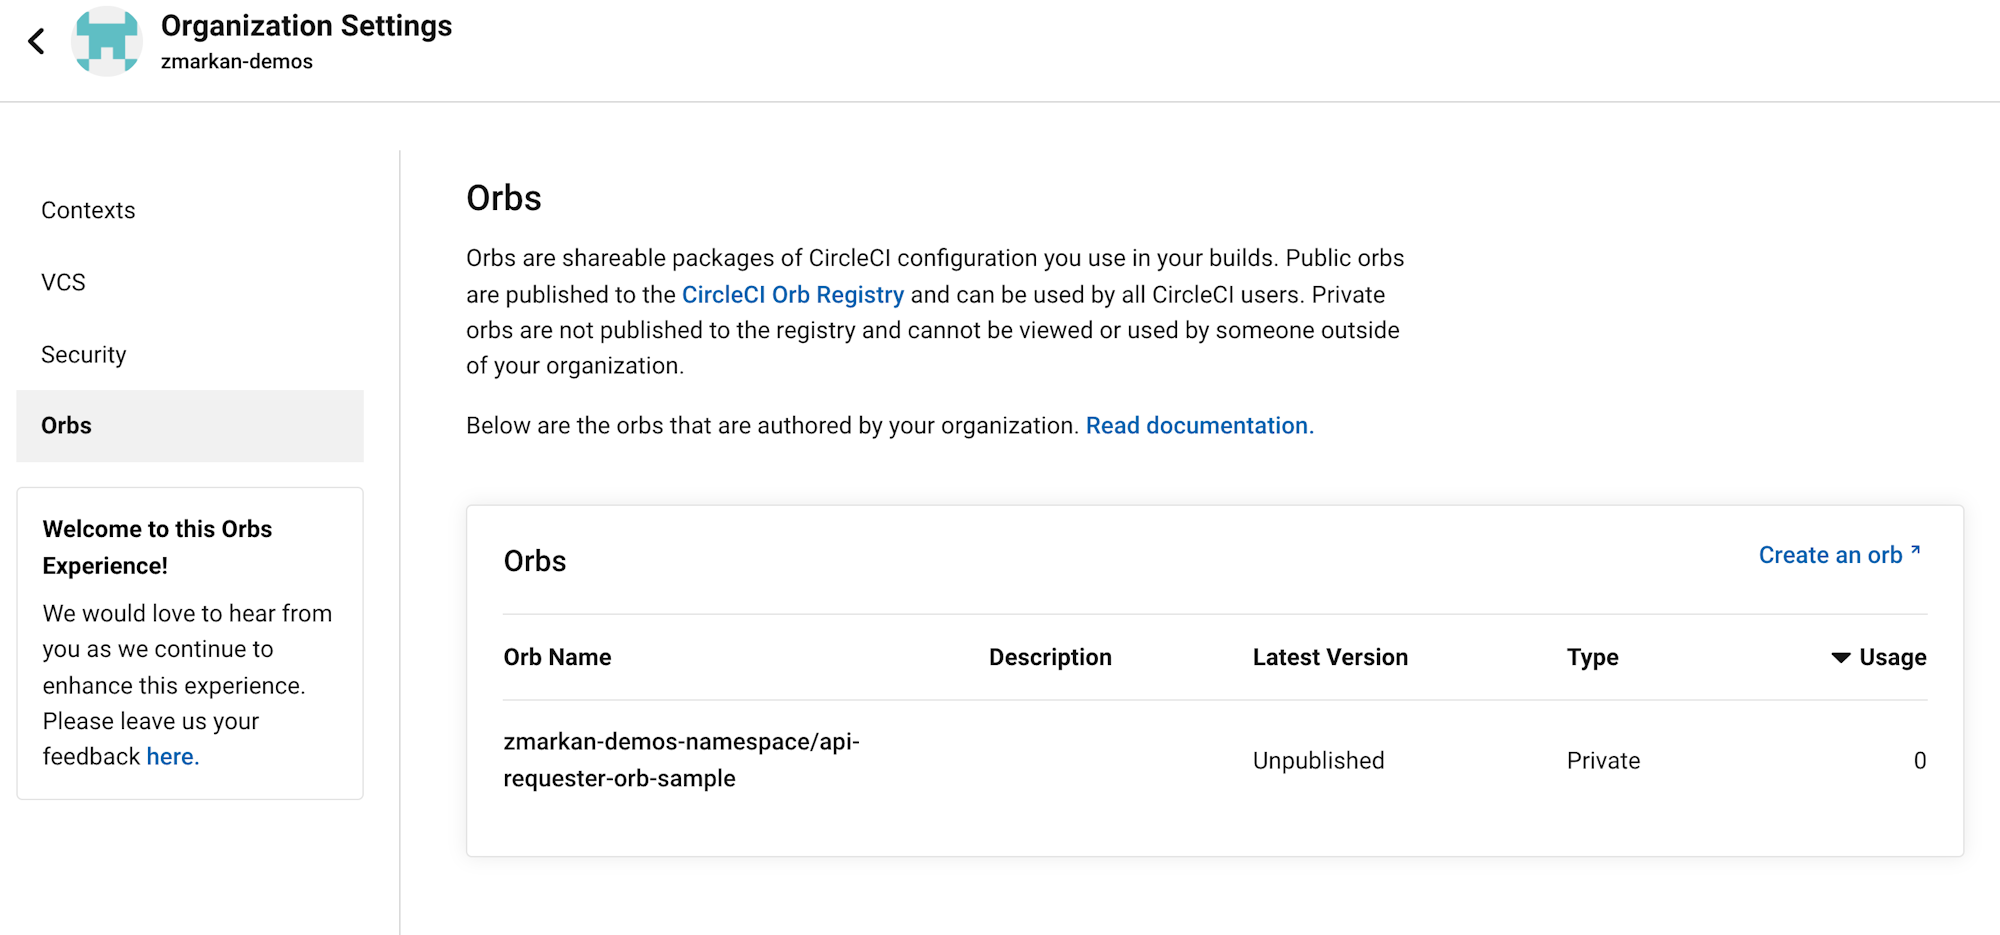Image resolution: width=2000 pixels, height=935 pixels.
Task: Click the Private type cell
Action: (x=1603, y=760)
